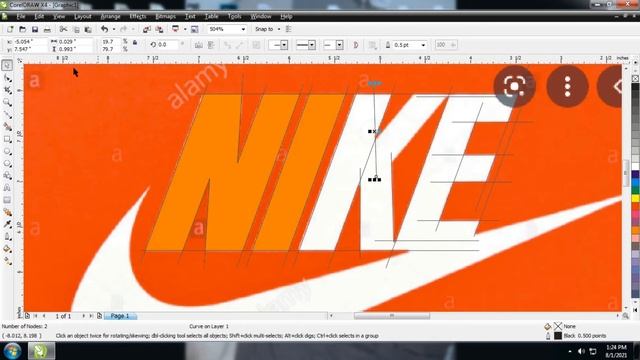Switch to the Page 1 tab

[120, 316]
